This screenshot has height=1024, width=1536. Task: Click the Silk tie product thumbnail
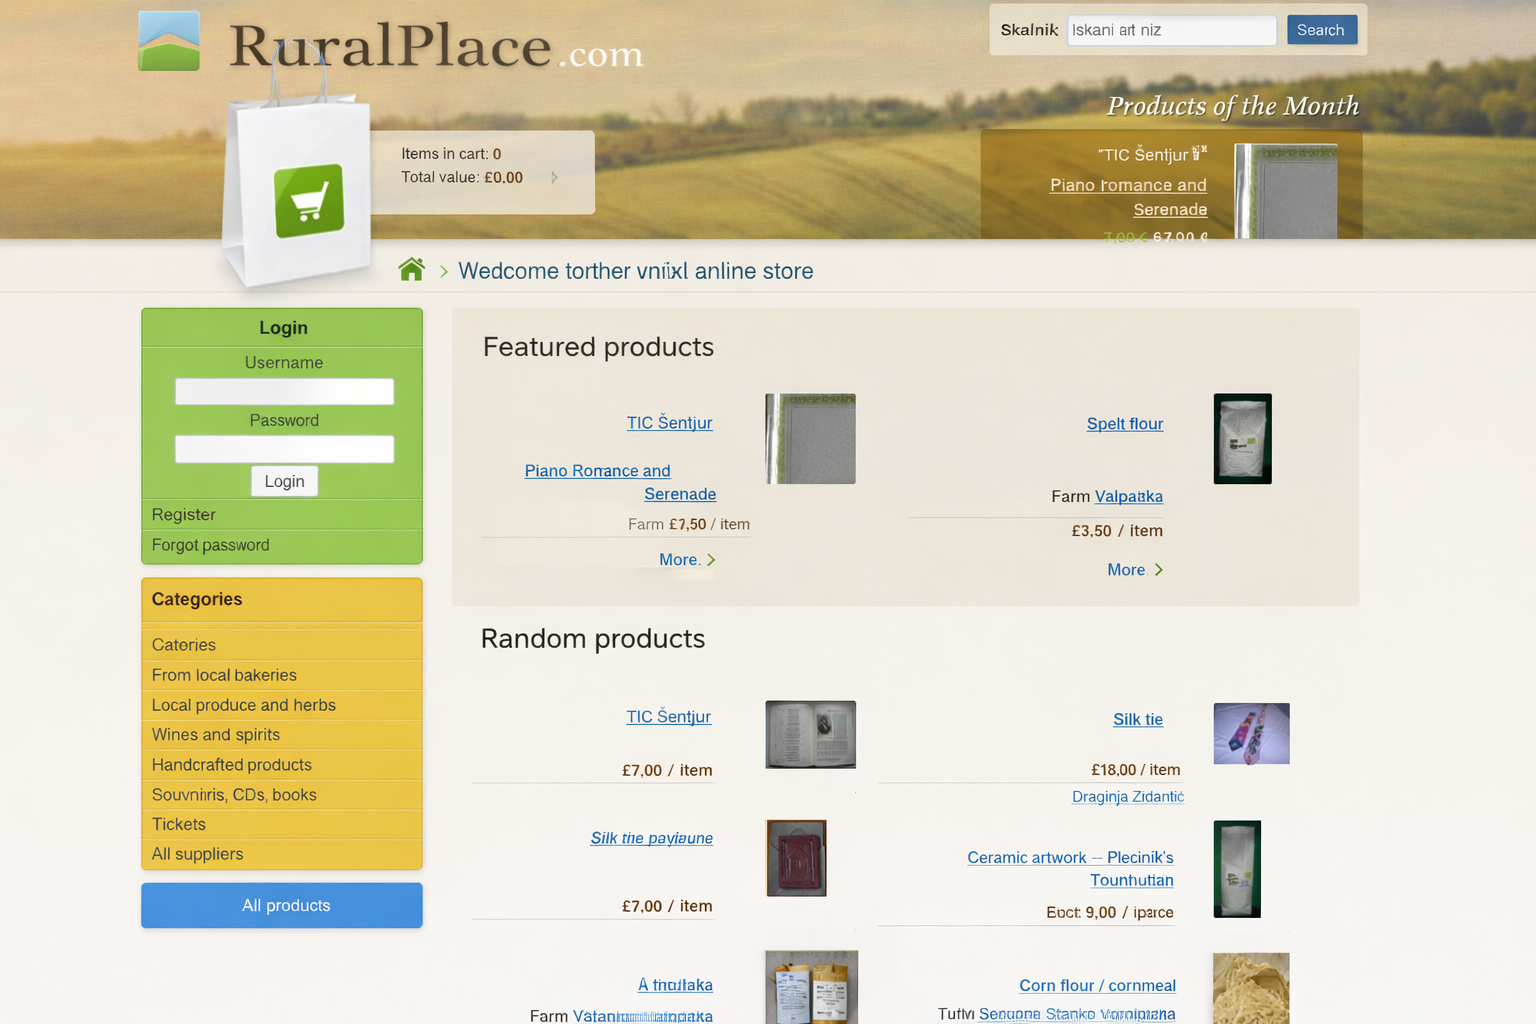[1250, 733]
